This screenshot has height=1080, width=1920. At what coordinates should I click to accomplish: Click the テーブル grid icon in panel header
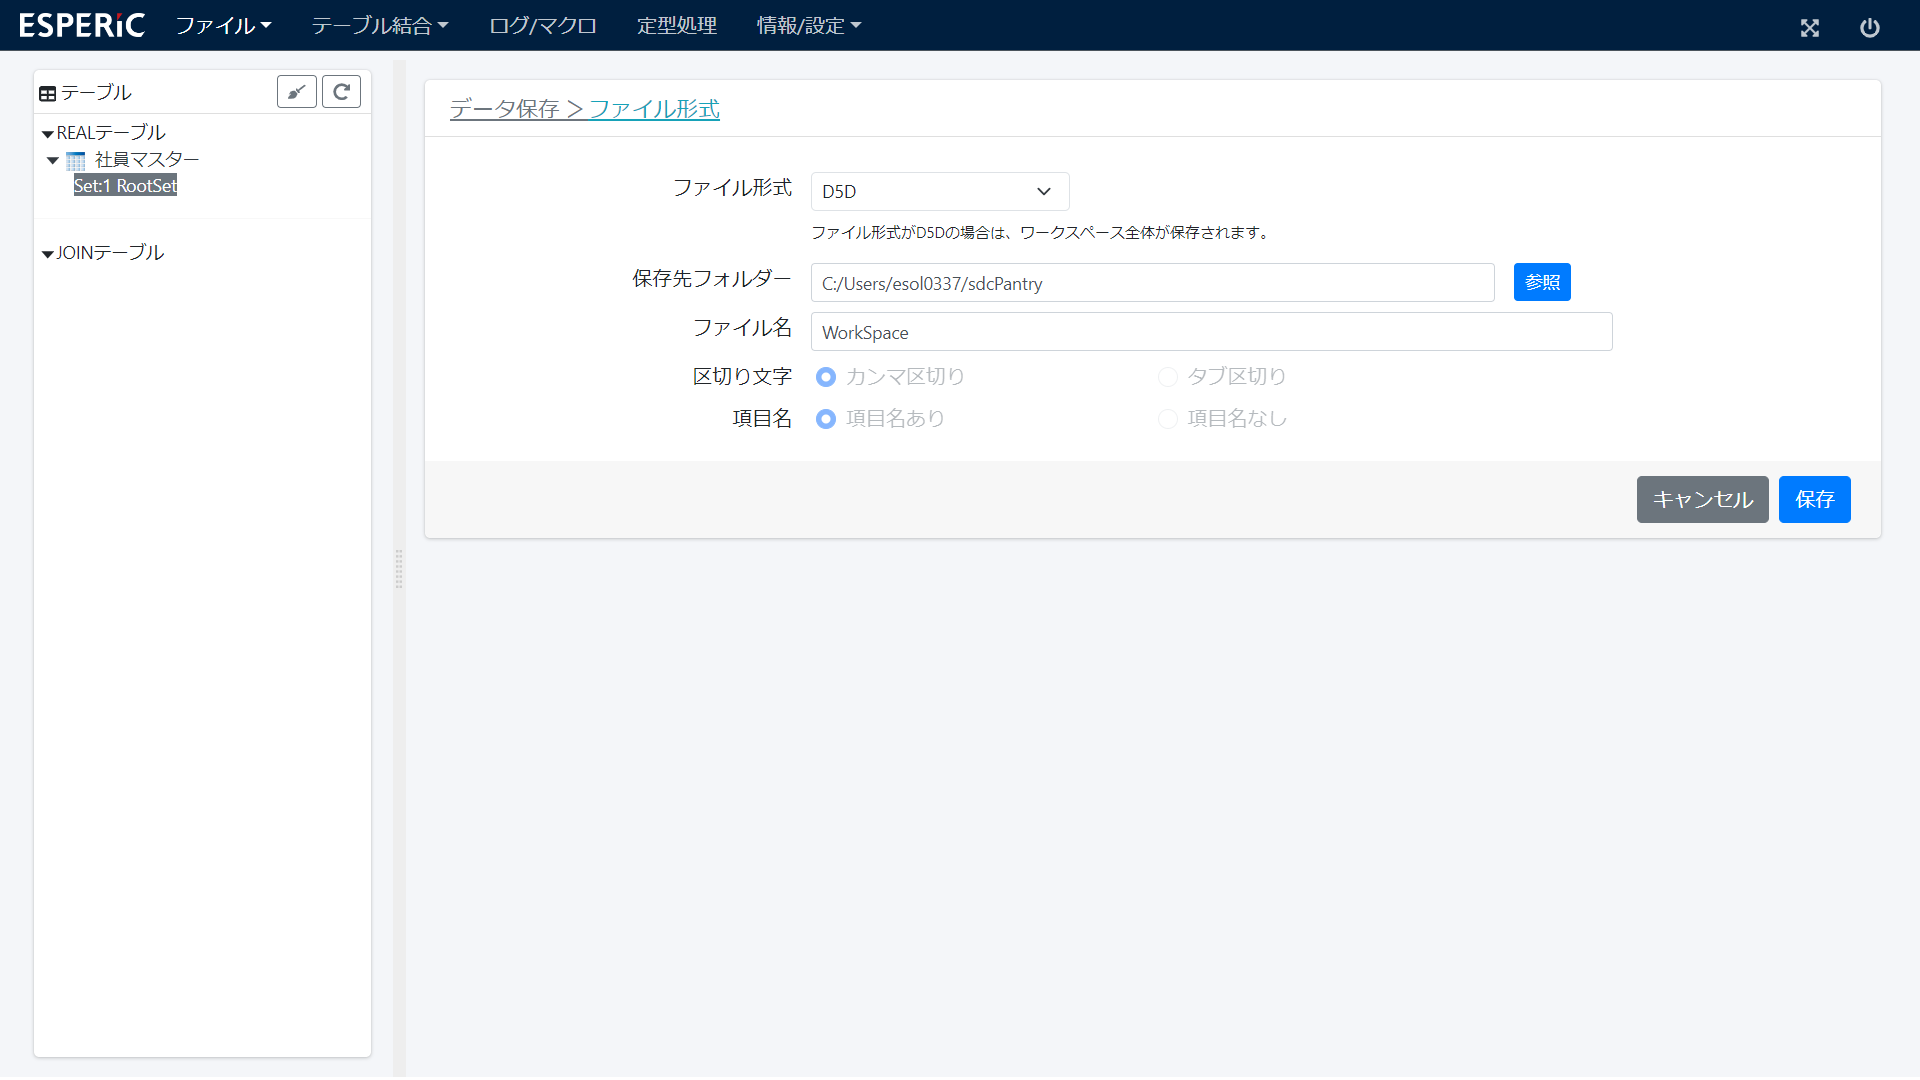click(47, 94)
